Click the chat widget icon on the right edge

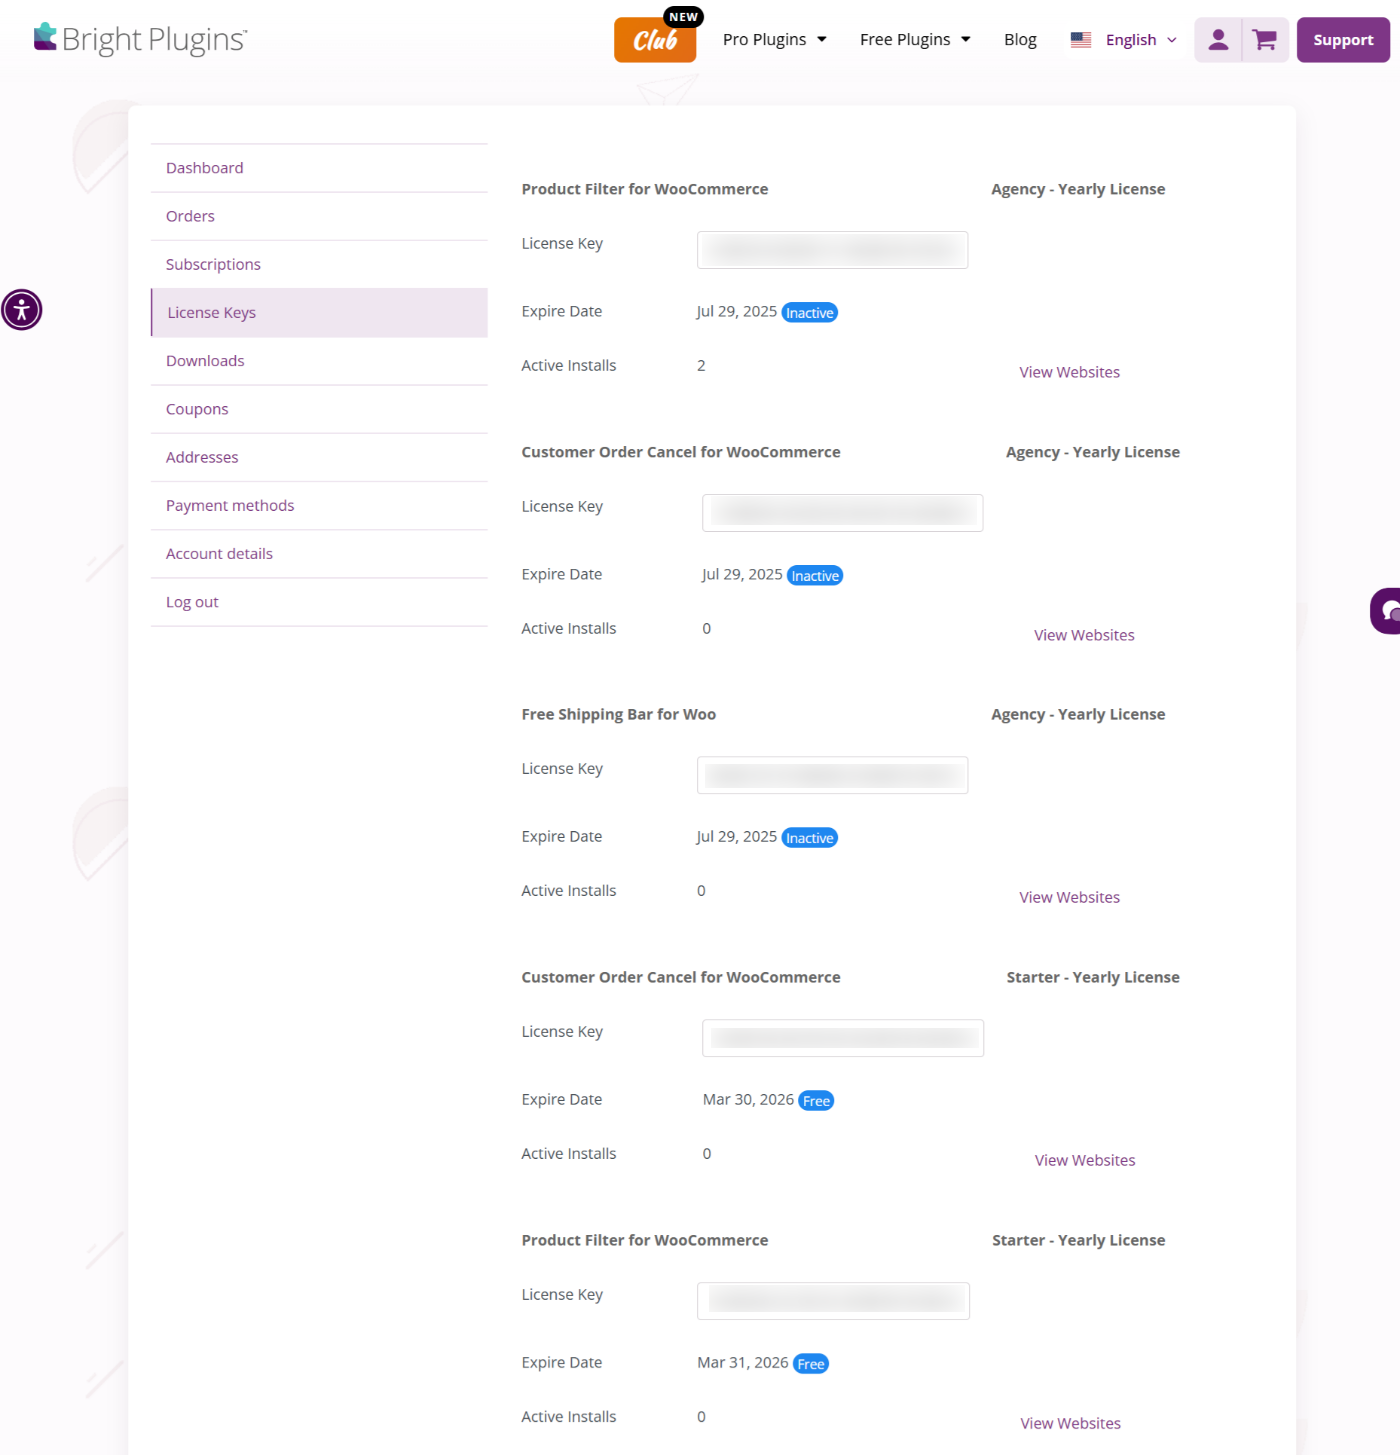pos(1387,610)
